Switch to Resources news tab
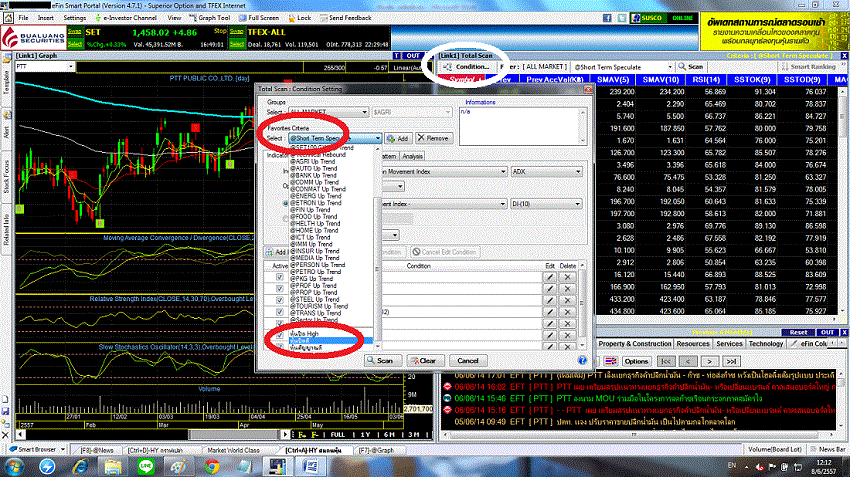The height and width of the screenshot is (477, 850). pos(693,344)
